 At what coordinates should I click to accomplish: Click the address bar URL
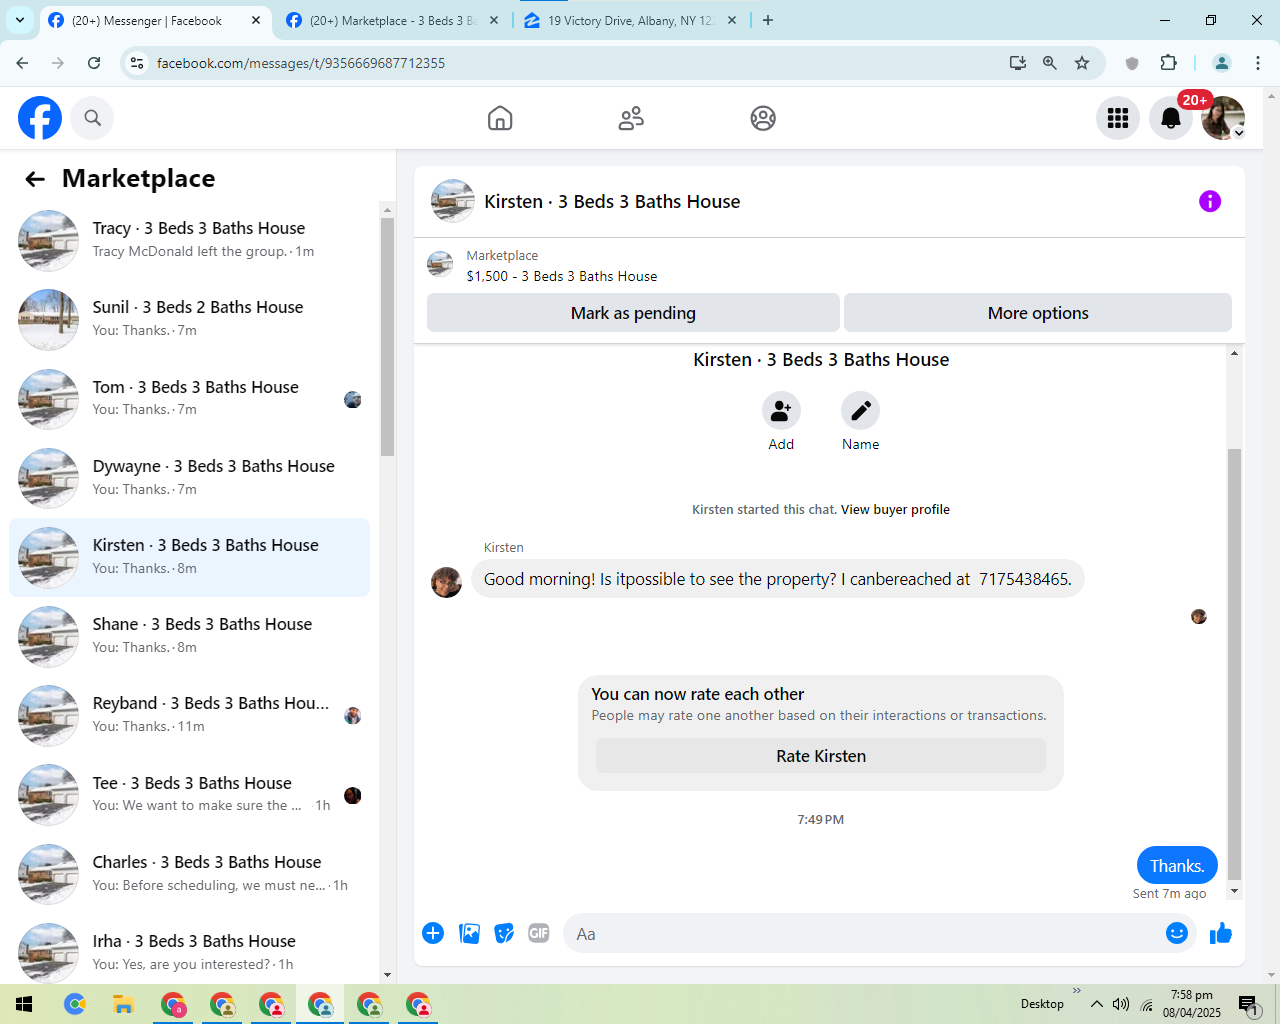coord(301,63)
